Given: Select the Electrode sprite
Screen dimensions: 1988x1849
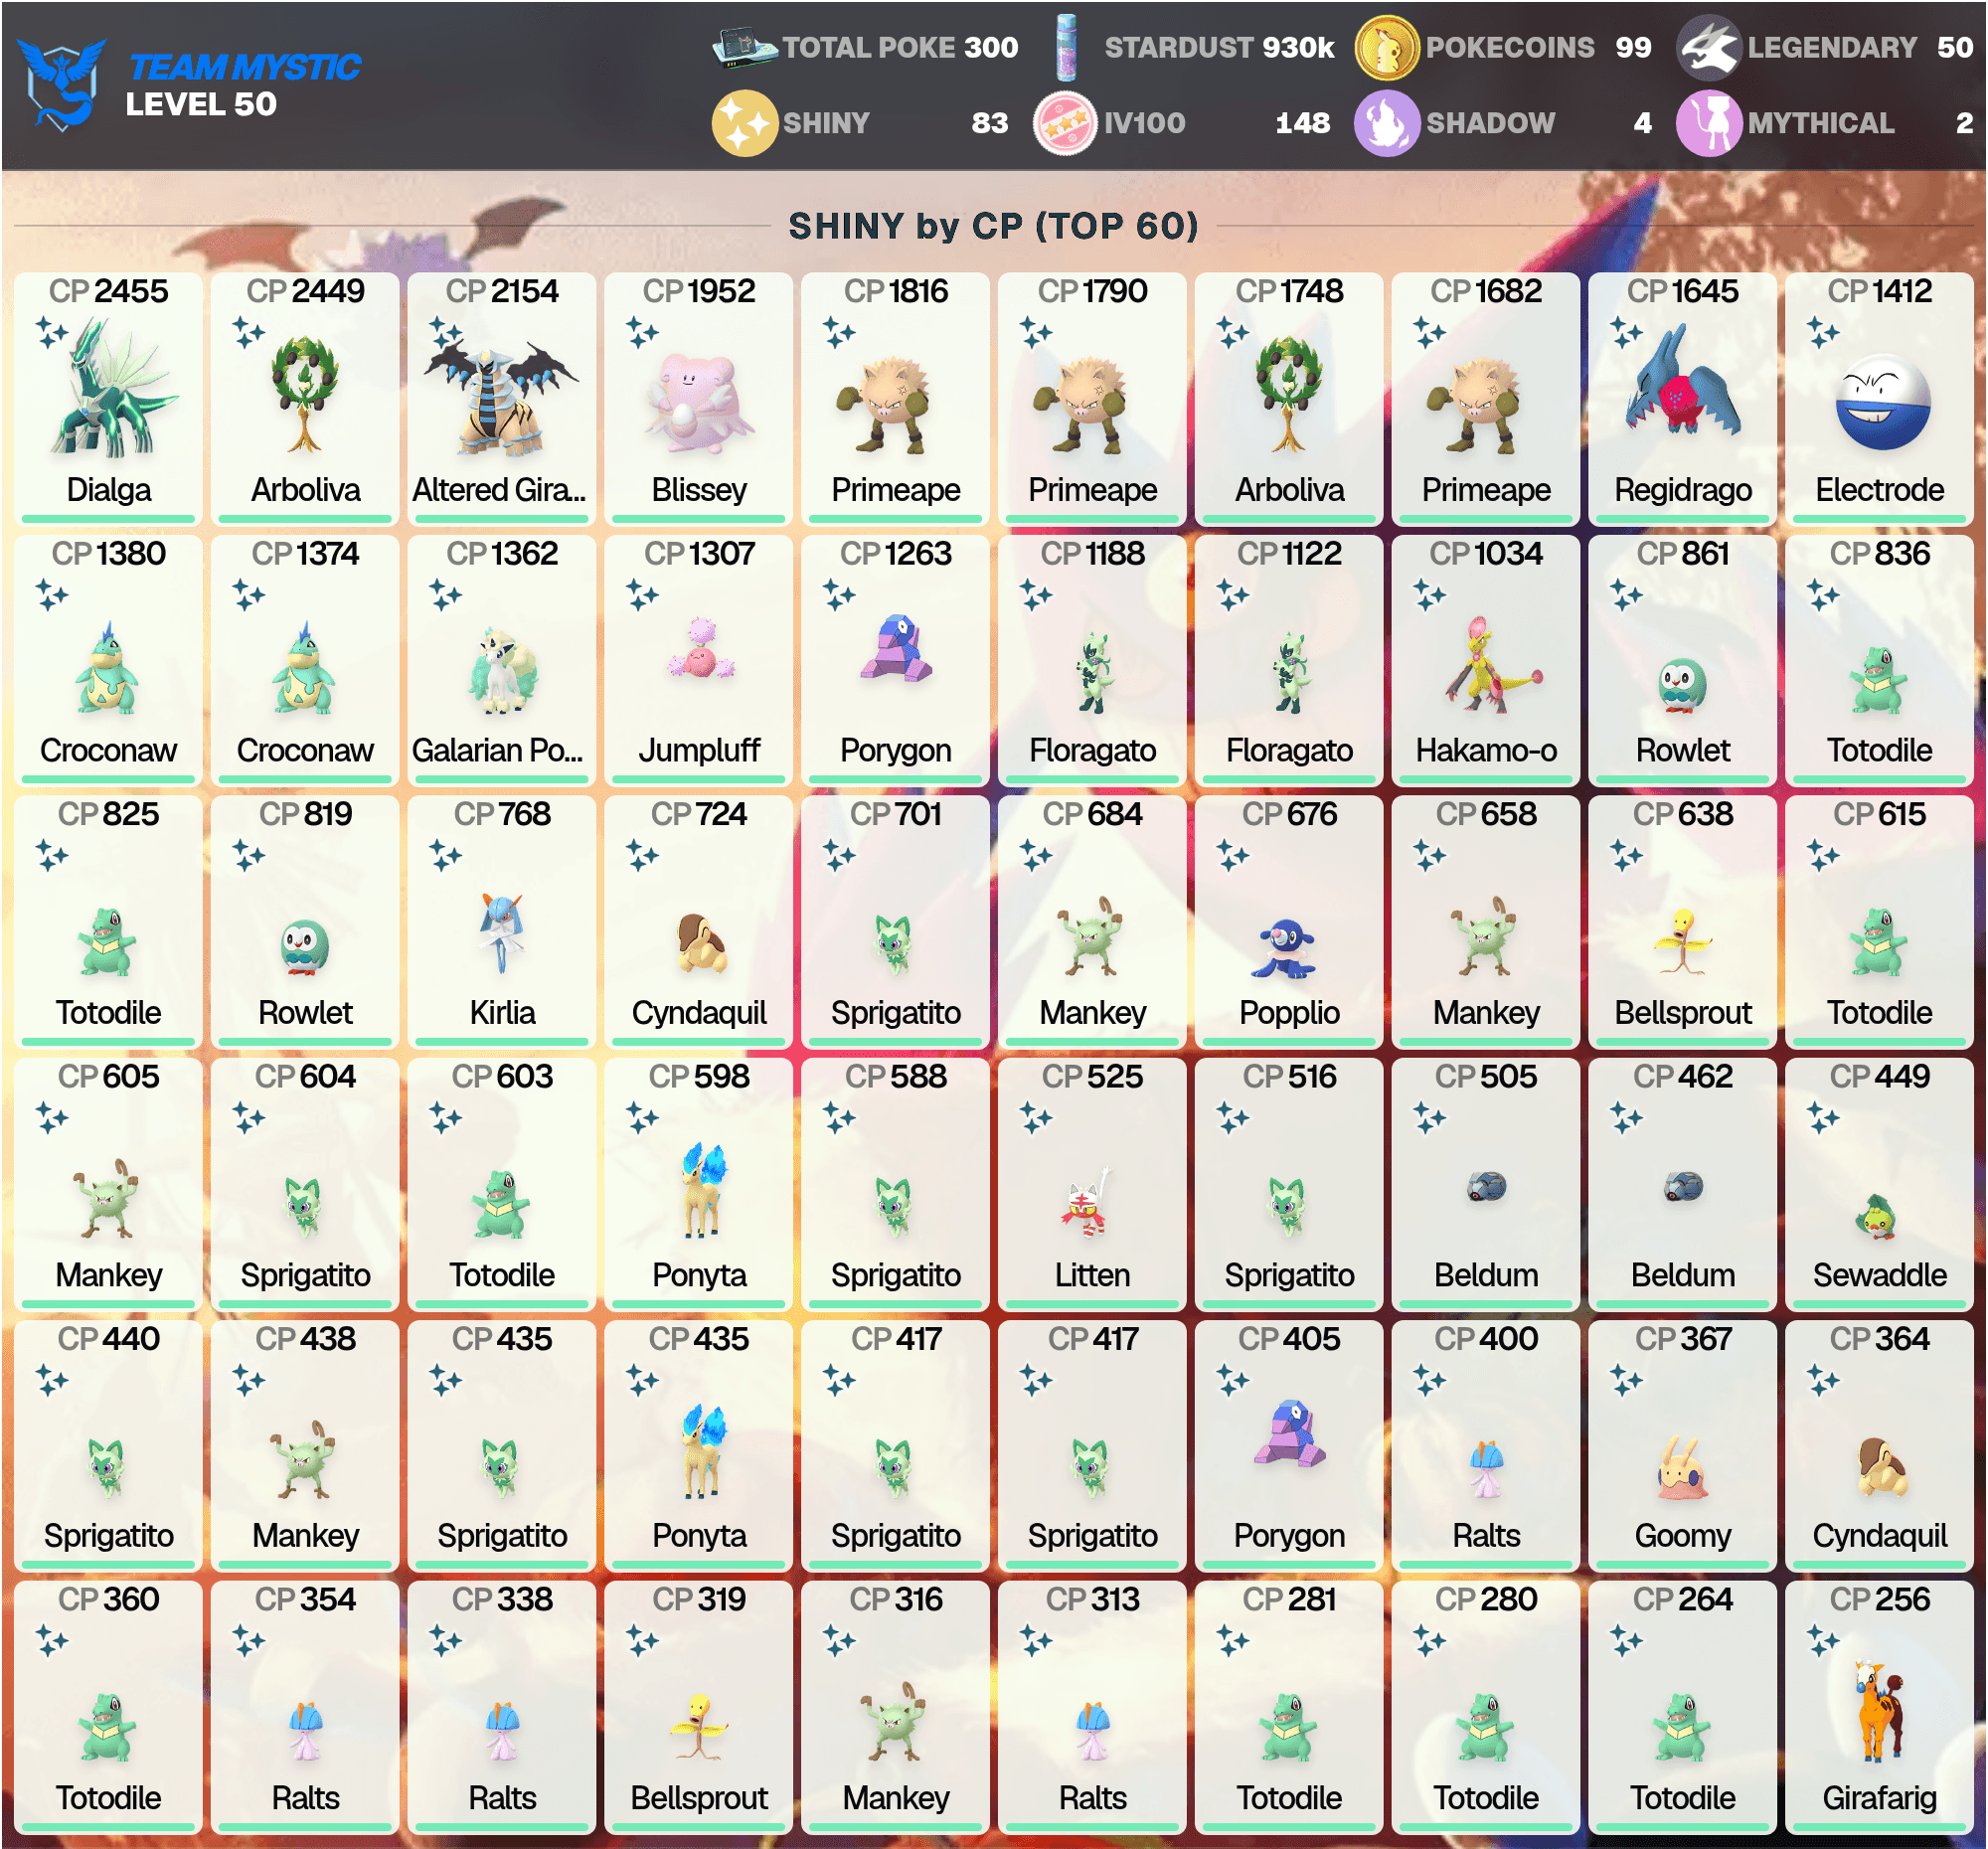Looking at the screenshot, I should pyautogui.click(x=1882, y=403).
